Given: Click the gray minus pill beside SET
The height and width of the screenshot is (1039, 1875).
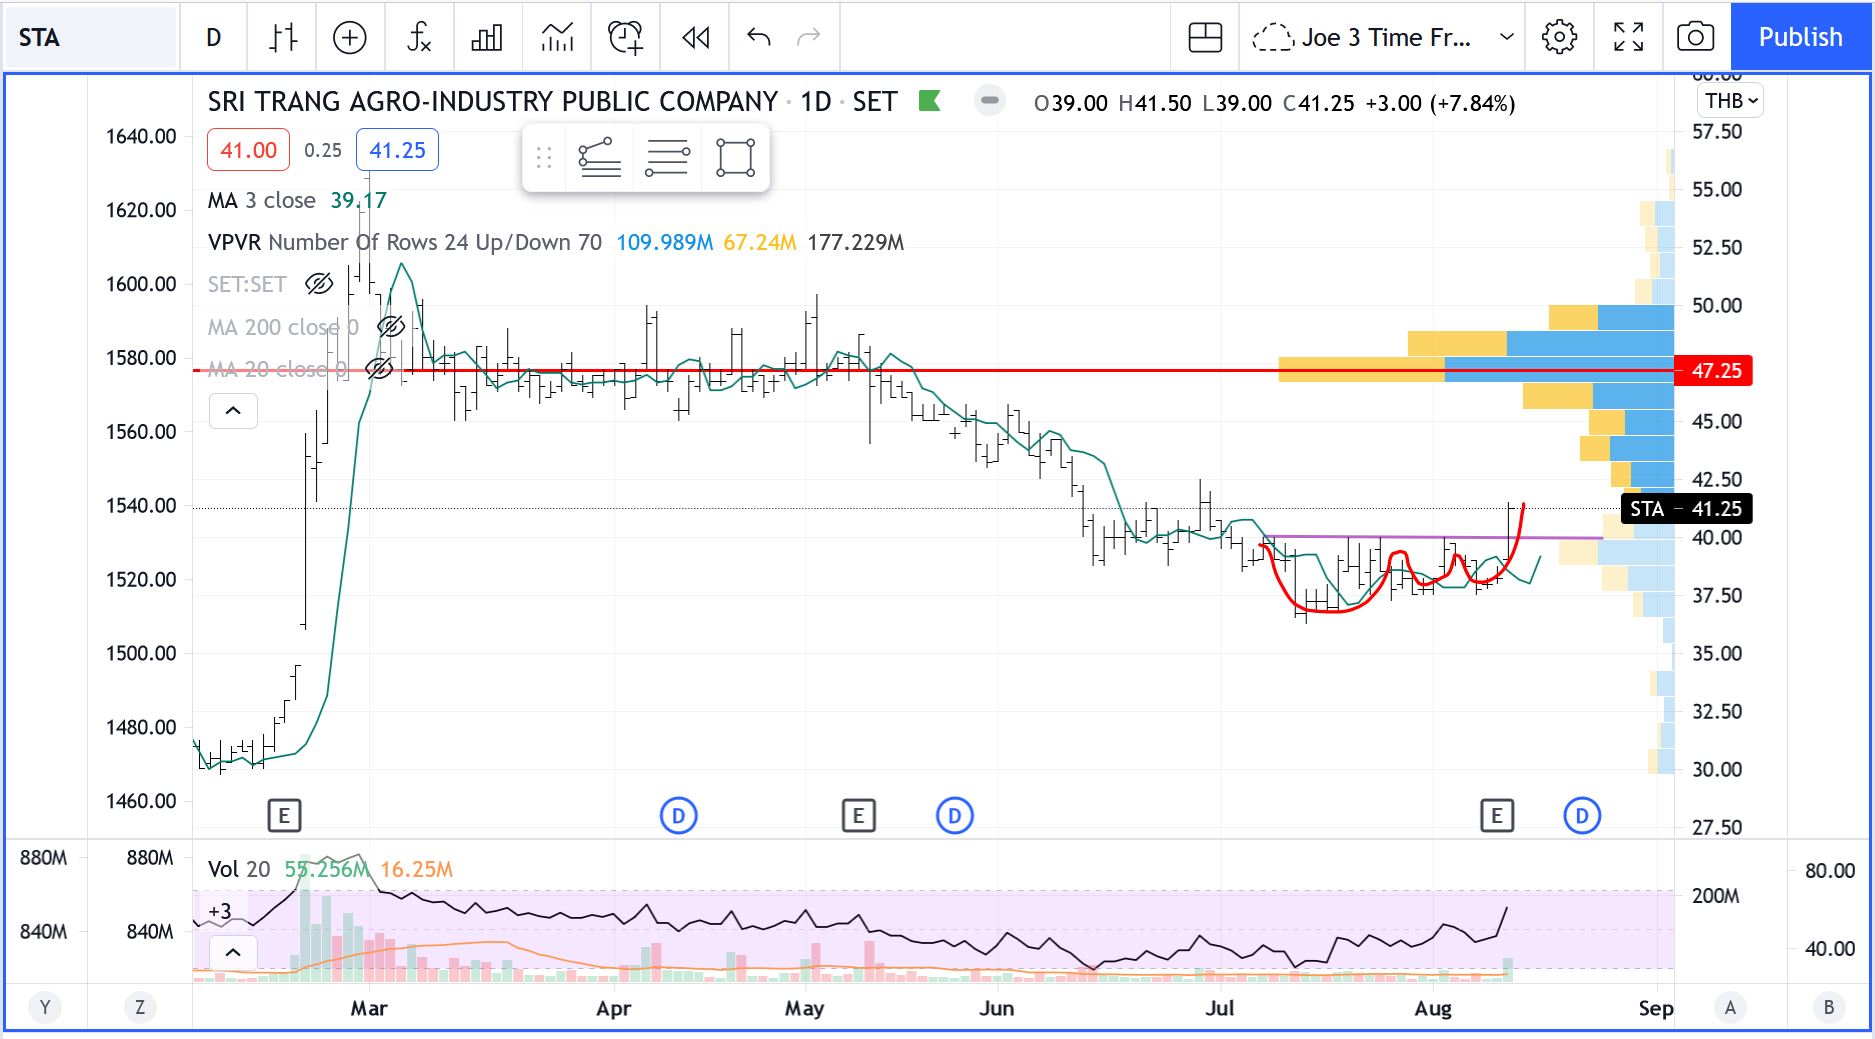Looking at the screenshot, I should click(990, 101).
